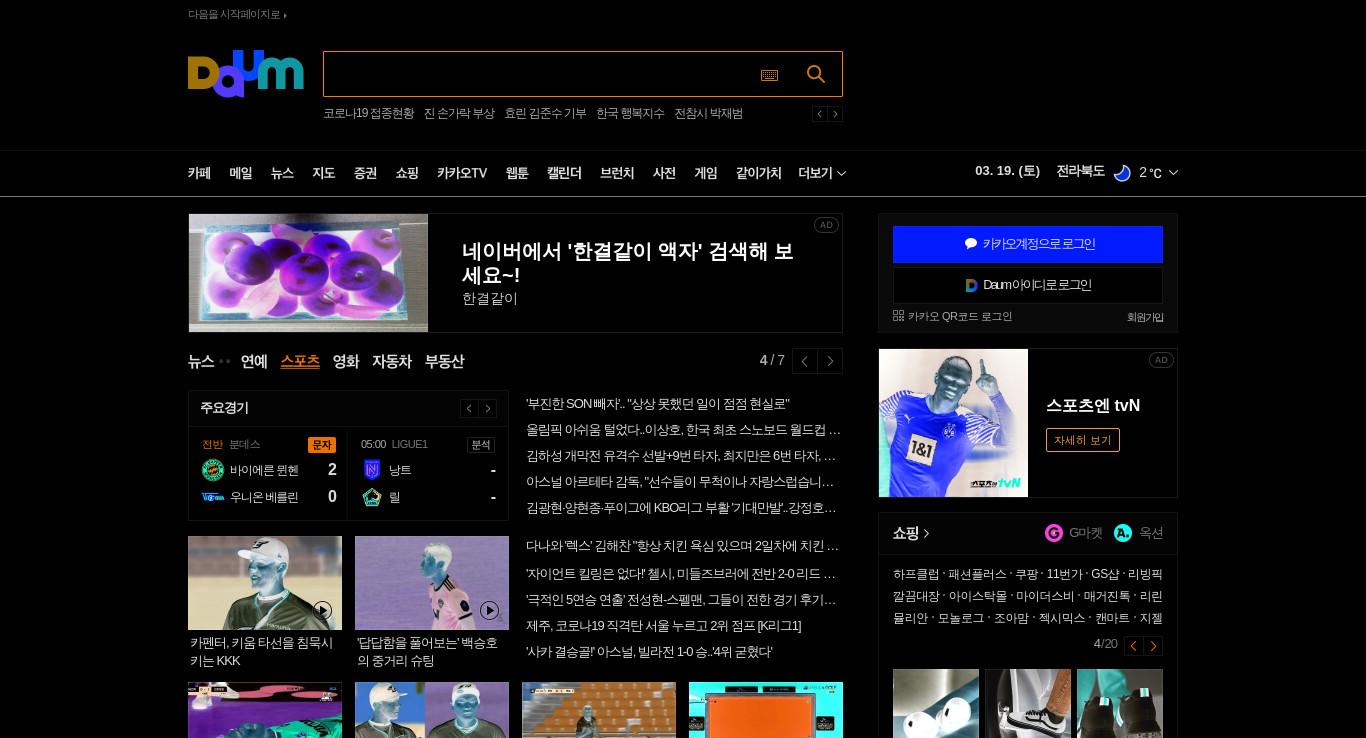Open 같이가치 from the navigation bar
Screen dimensions: 1366x738
click(759, 173)
